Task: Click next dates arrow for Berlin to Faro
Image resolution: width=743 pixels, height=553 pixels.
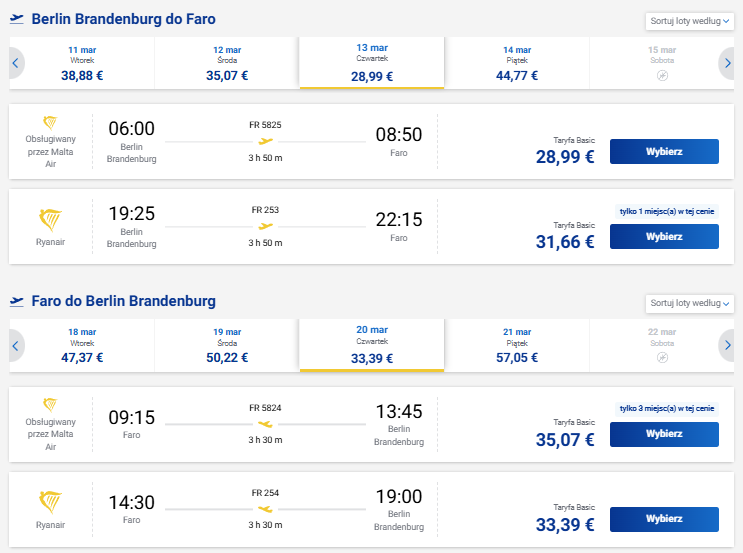Action: [727, 63]
